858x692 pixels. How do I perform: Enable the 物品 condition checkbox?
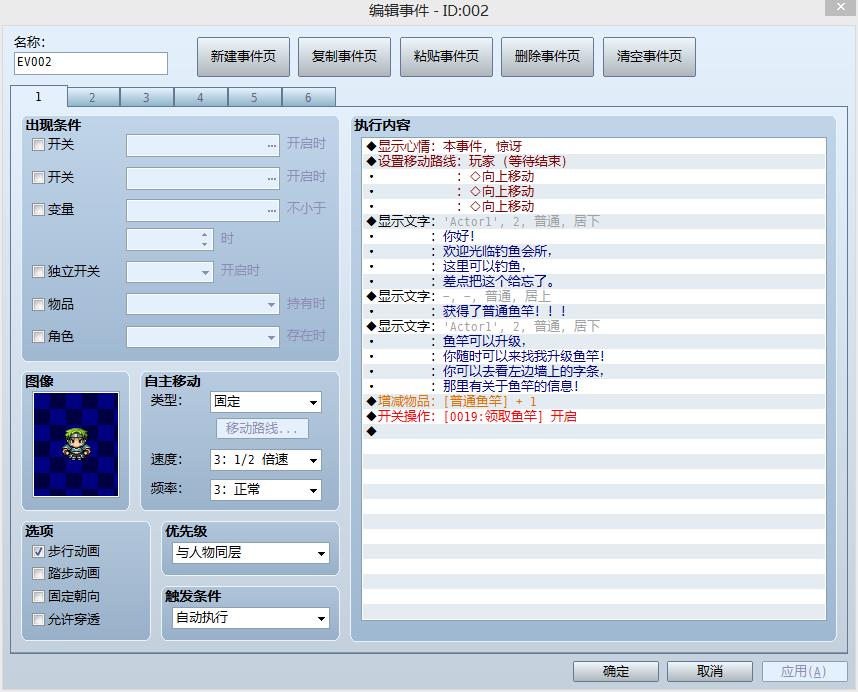pyautogui.click(x=38, y=304)
